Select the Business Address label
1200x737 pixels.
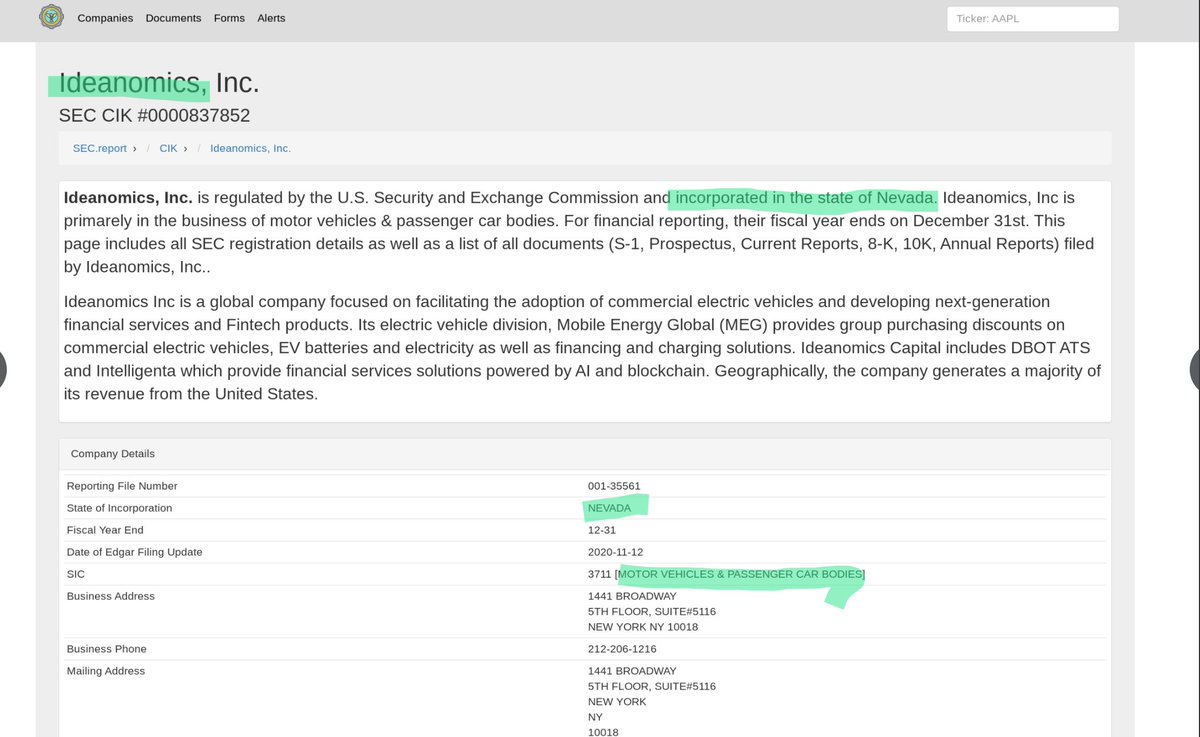(x=111, y=596)
